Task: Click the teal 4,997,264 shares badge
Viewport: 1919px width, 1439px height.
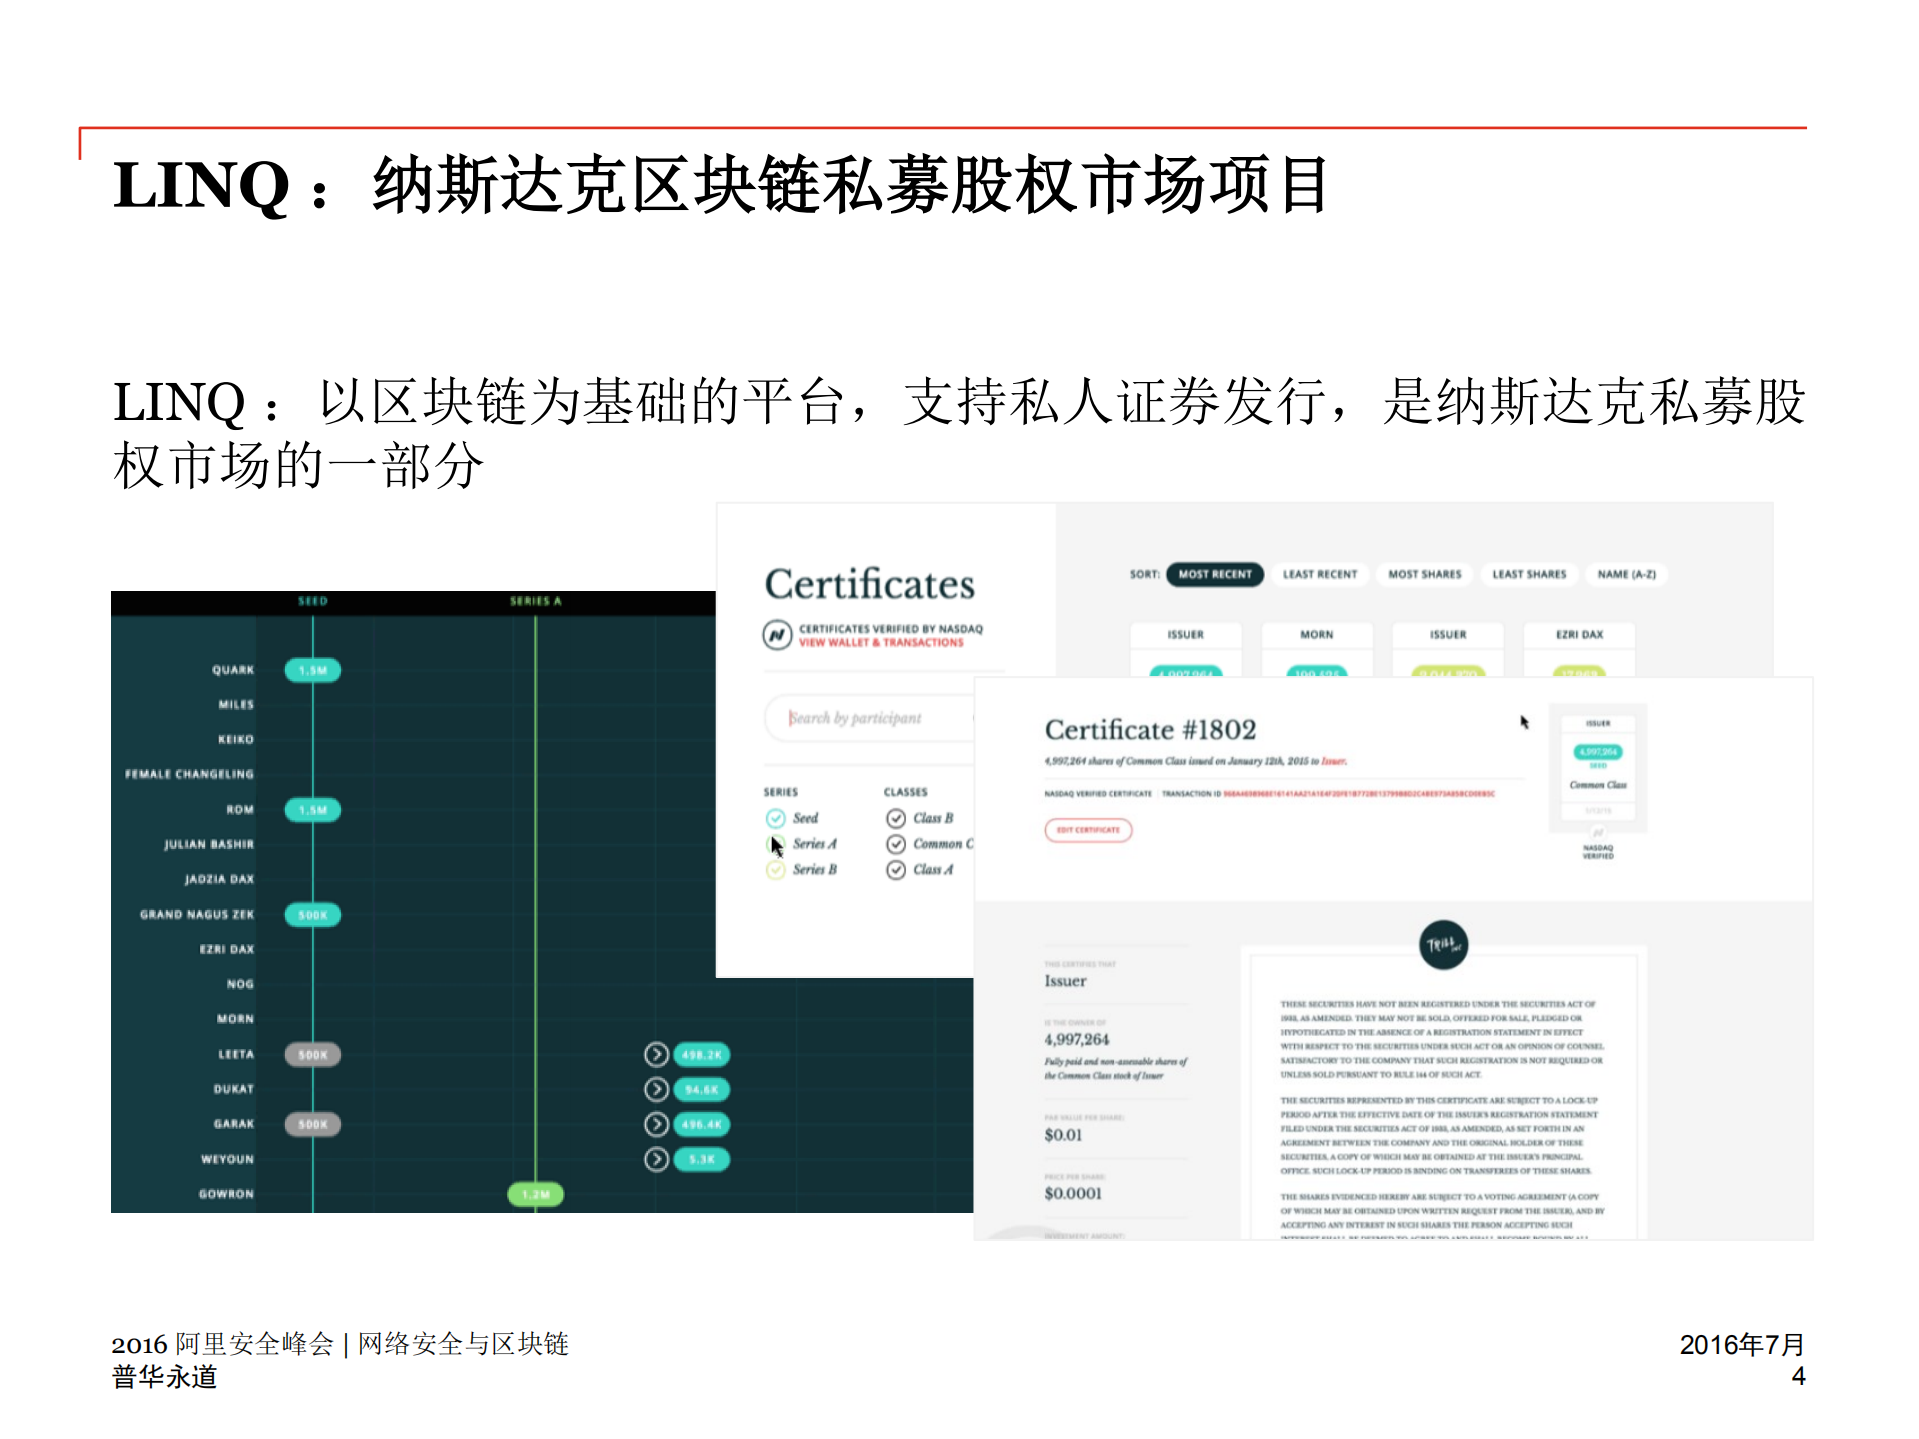Action: (x=1597, y=752)
